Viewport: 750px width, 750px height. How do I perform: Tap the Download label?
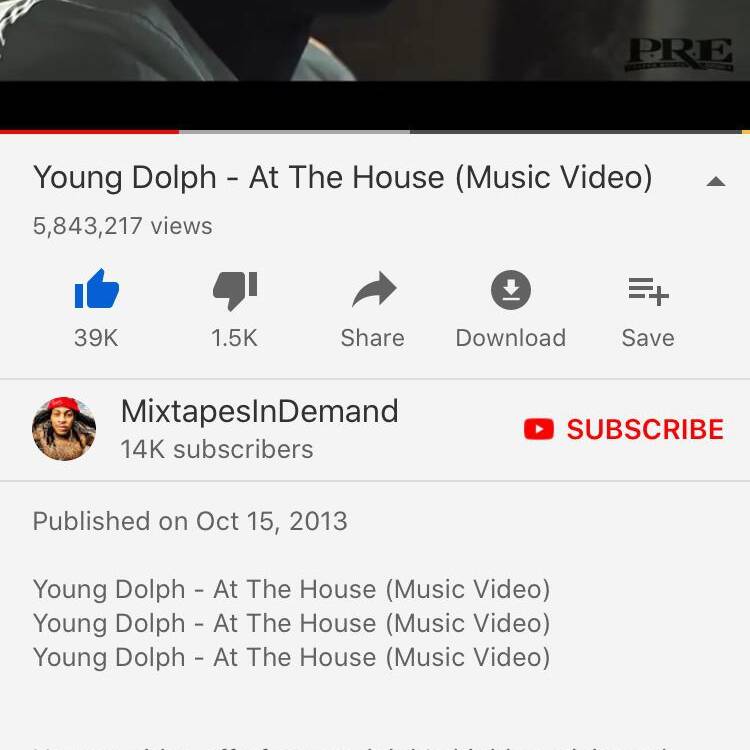click(x=511, y=338)
